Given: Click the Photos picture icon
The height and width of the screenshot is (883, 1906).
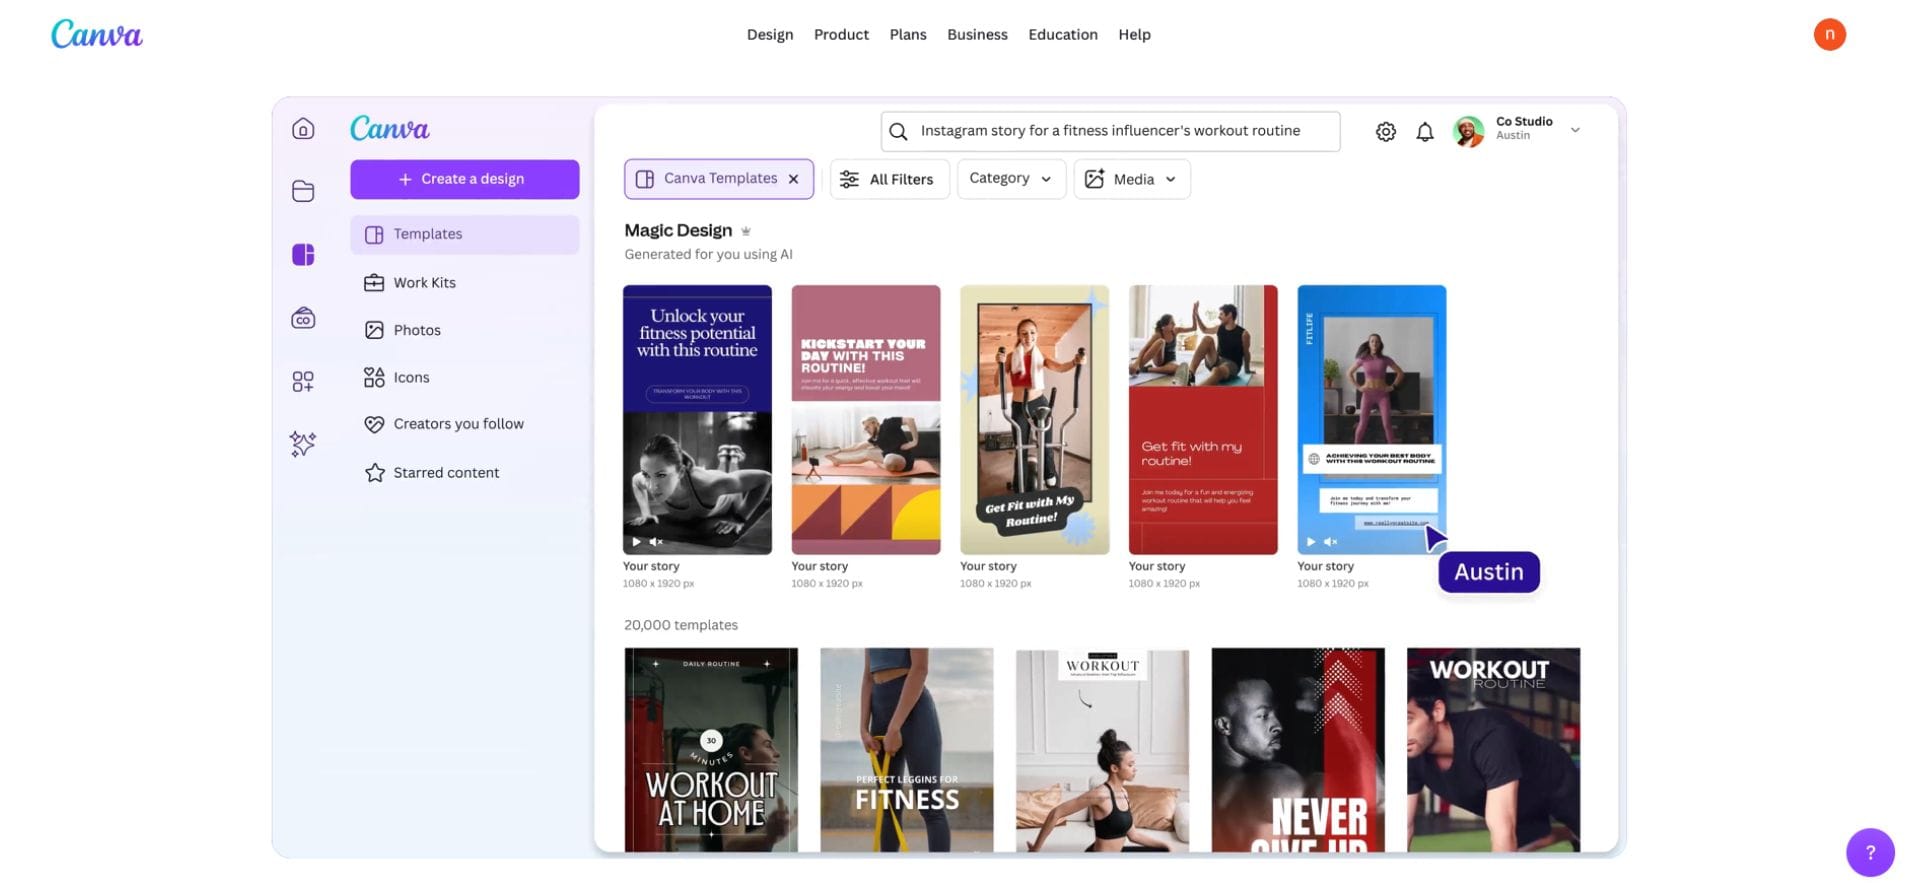Looking at the screenshot, I should (374, 330).
